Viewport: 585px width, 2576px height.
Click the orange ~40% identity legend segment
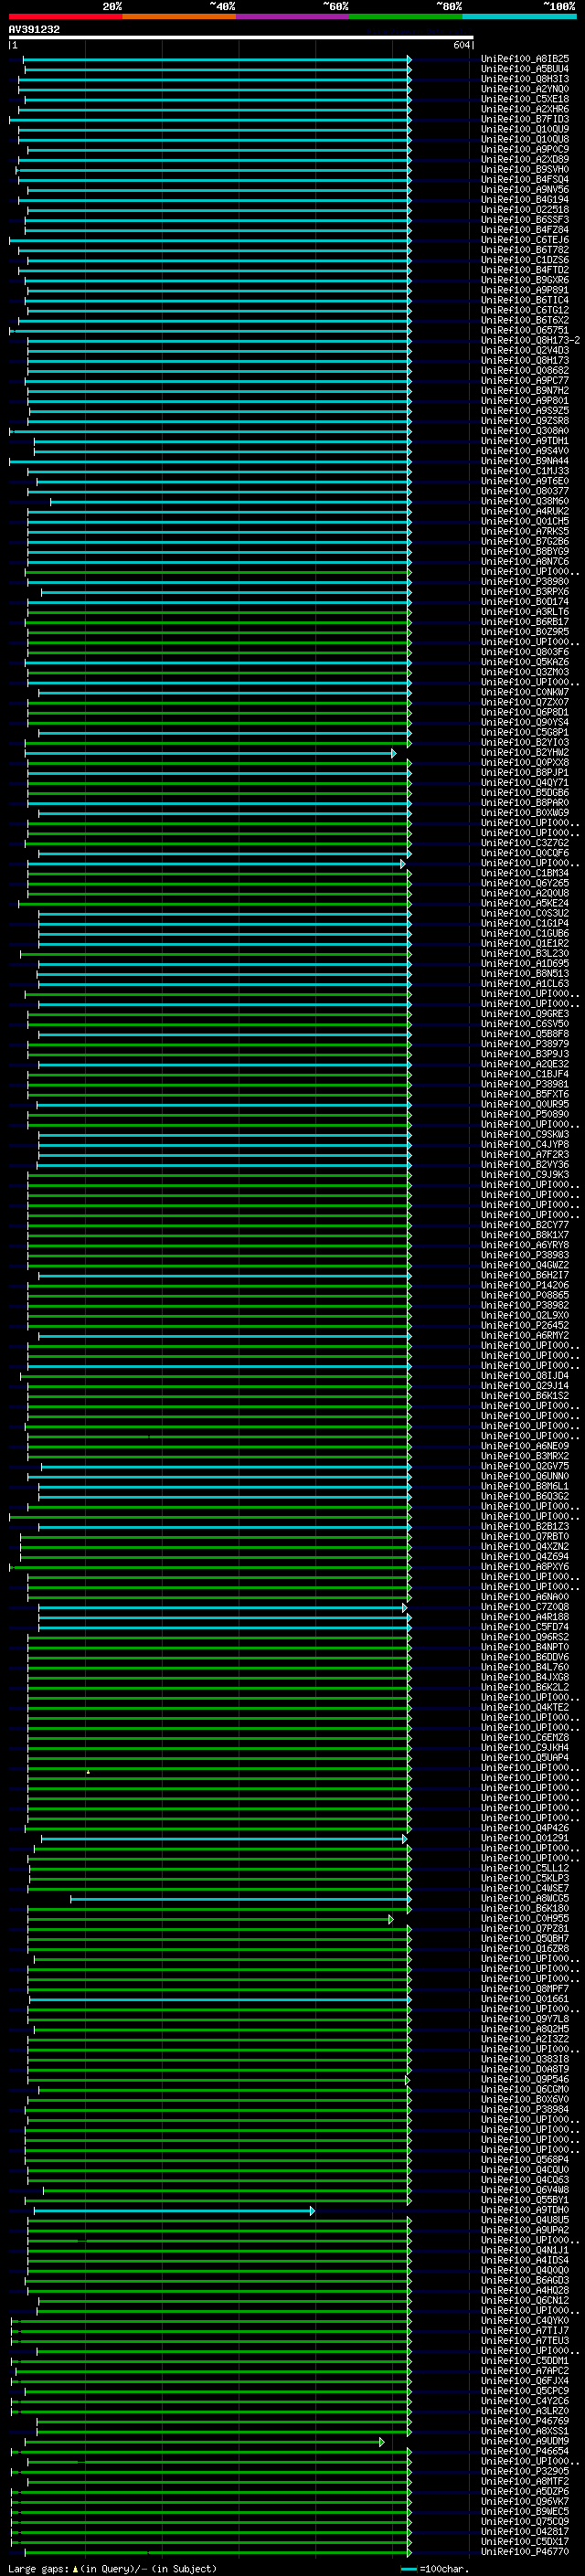coord(179,16)
